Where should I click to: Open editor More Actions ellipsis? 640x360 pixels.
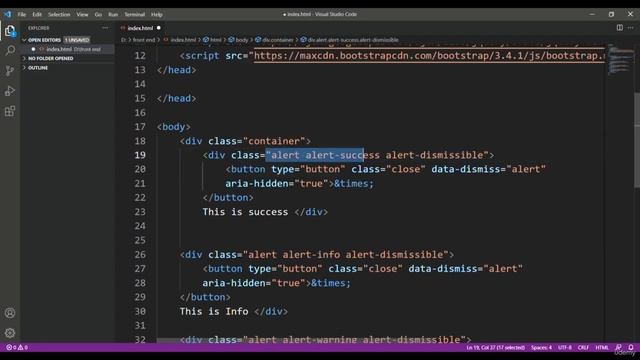pos(631,28)
